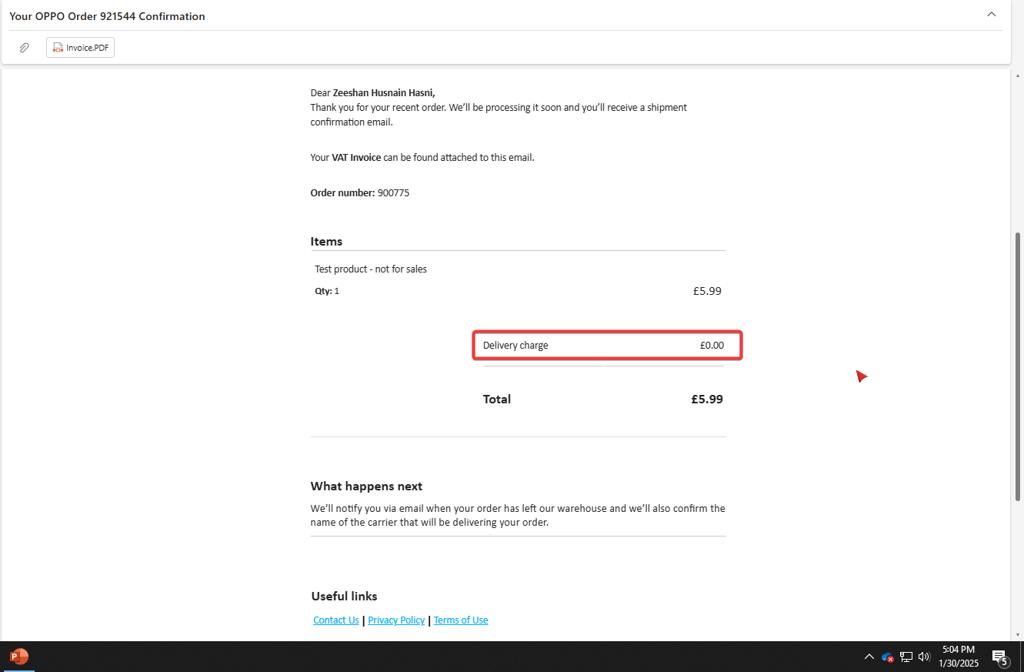
Task: Open the Privacy Policy link
Action: pos(396,620)
